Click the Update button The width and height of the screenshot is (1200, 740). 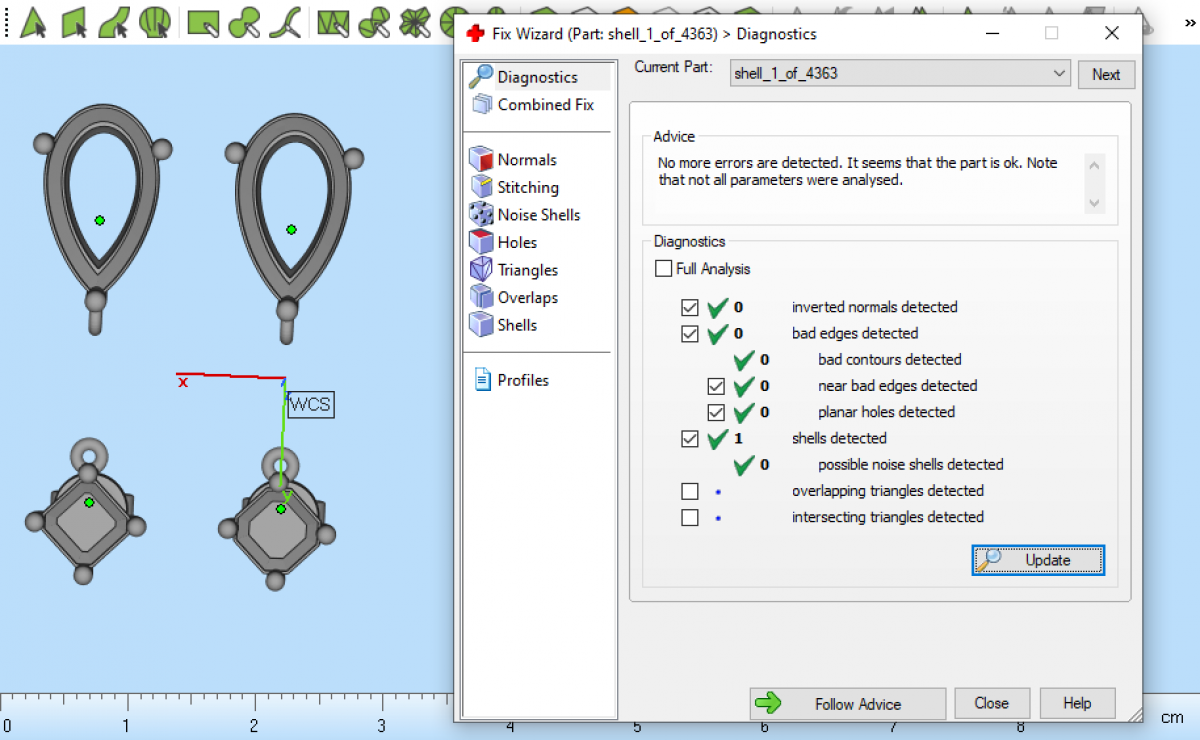coord(1037,560)
